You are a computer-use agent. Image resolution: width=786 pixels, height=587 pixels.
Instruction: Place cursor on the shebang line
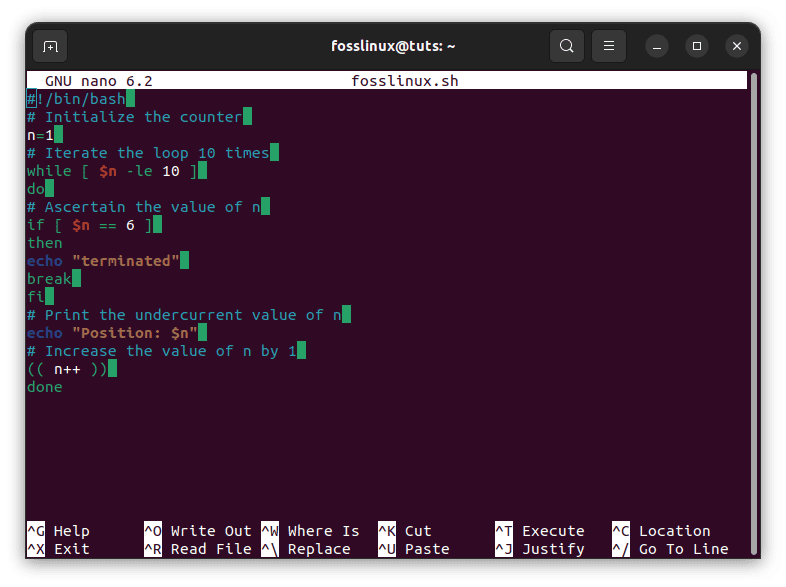80,99
